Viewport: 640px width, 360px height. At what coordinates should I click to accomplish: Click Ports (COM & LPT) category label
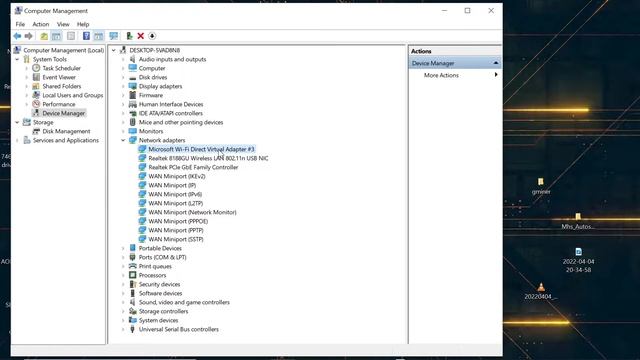(x=162, y=257)
